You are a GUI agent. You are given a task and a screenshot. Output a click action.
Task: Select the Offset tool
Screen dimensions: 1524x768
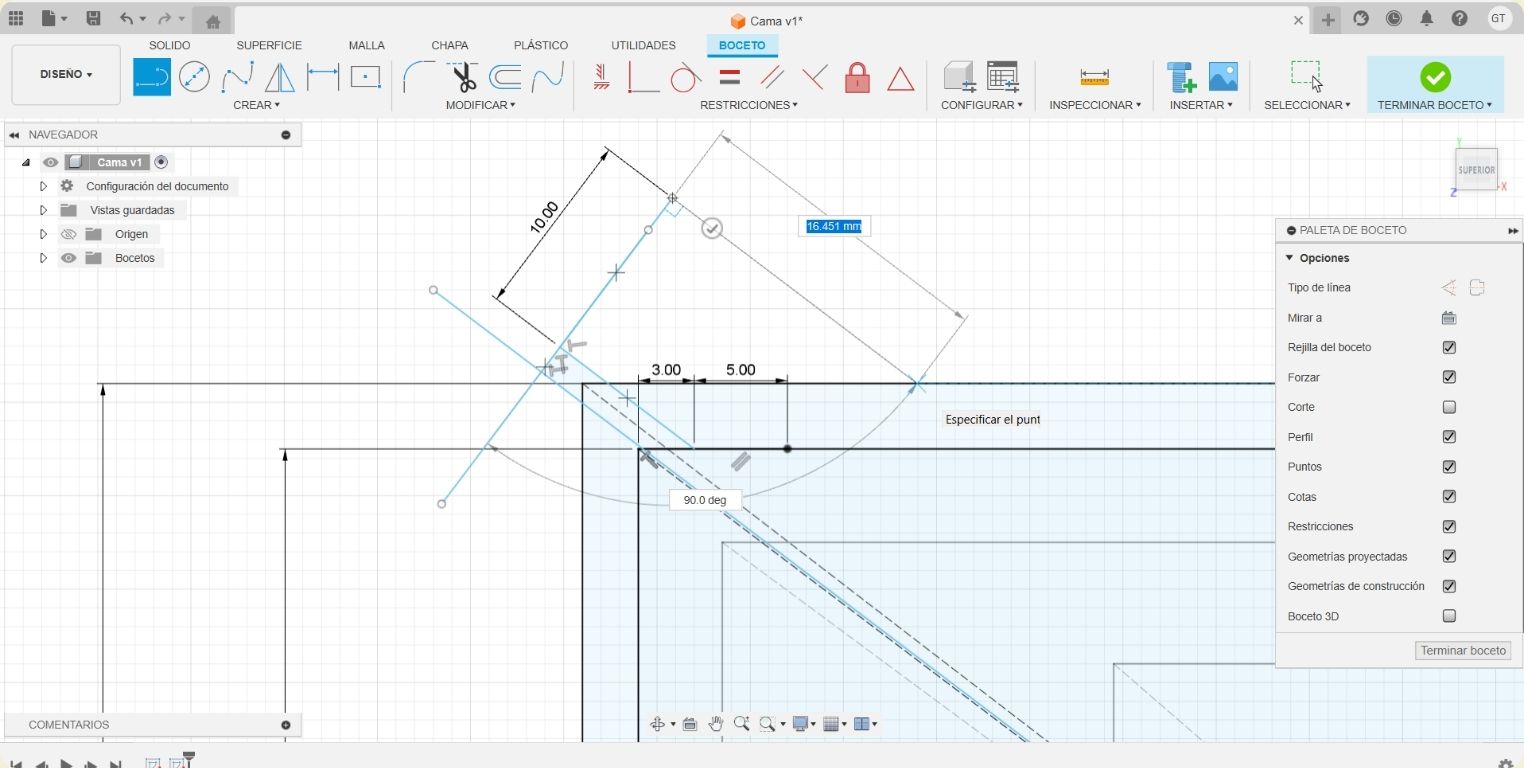[505, 77]
